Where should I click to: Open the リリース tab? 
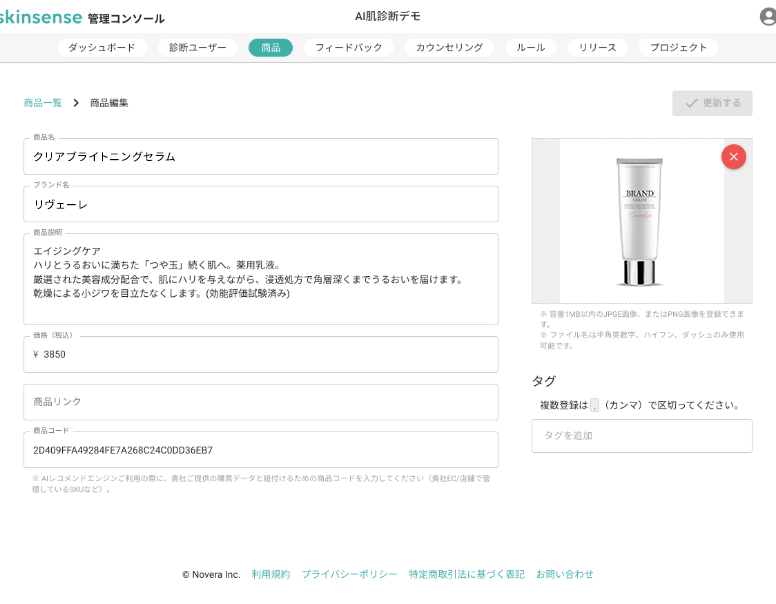tap(597, 48)
